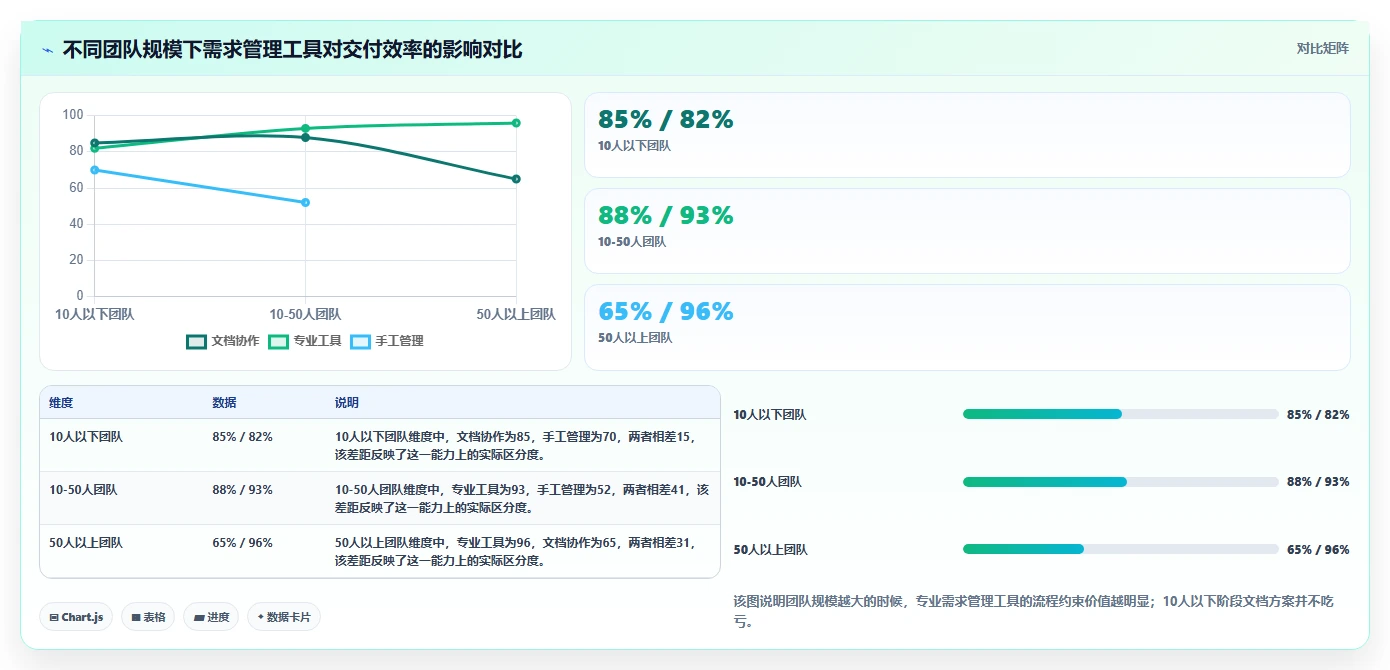Select the 88% / 93% data card
Screen dimensions: 1390x670
(967, 231)
